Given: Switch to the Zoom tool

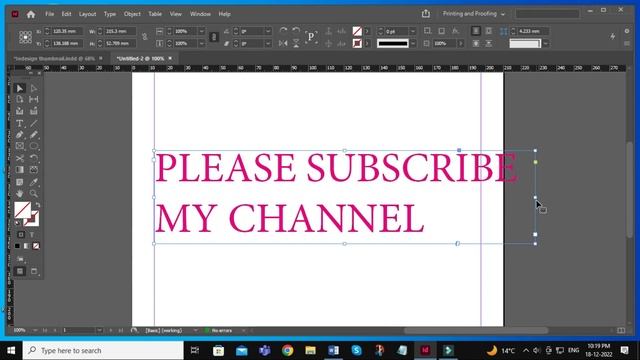Looking at the screenshot, I should click(34, 193).
